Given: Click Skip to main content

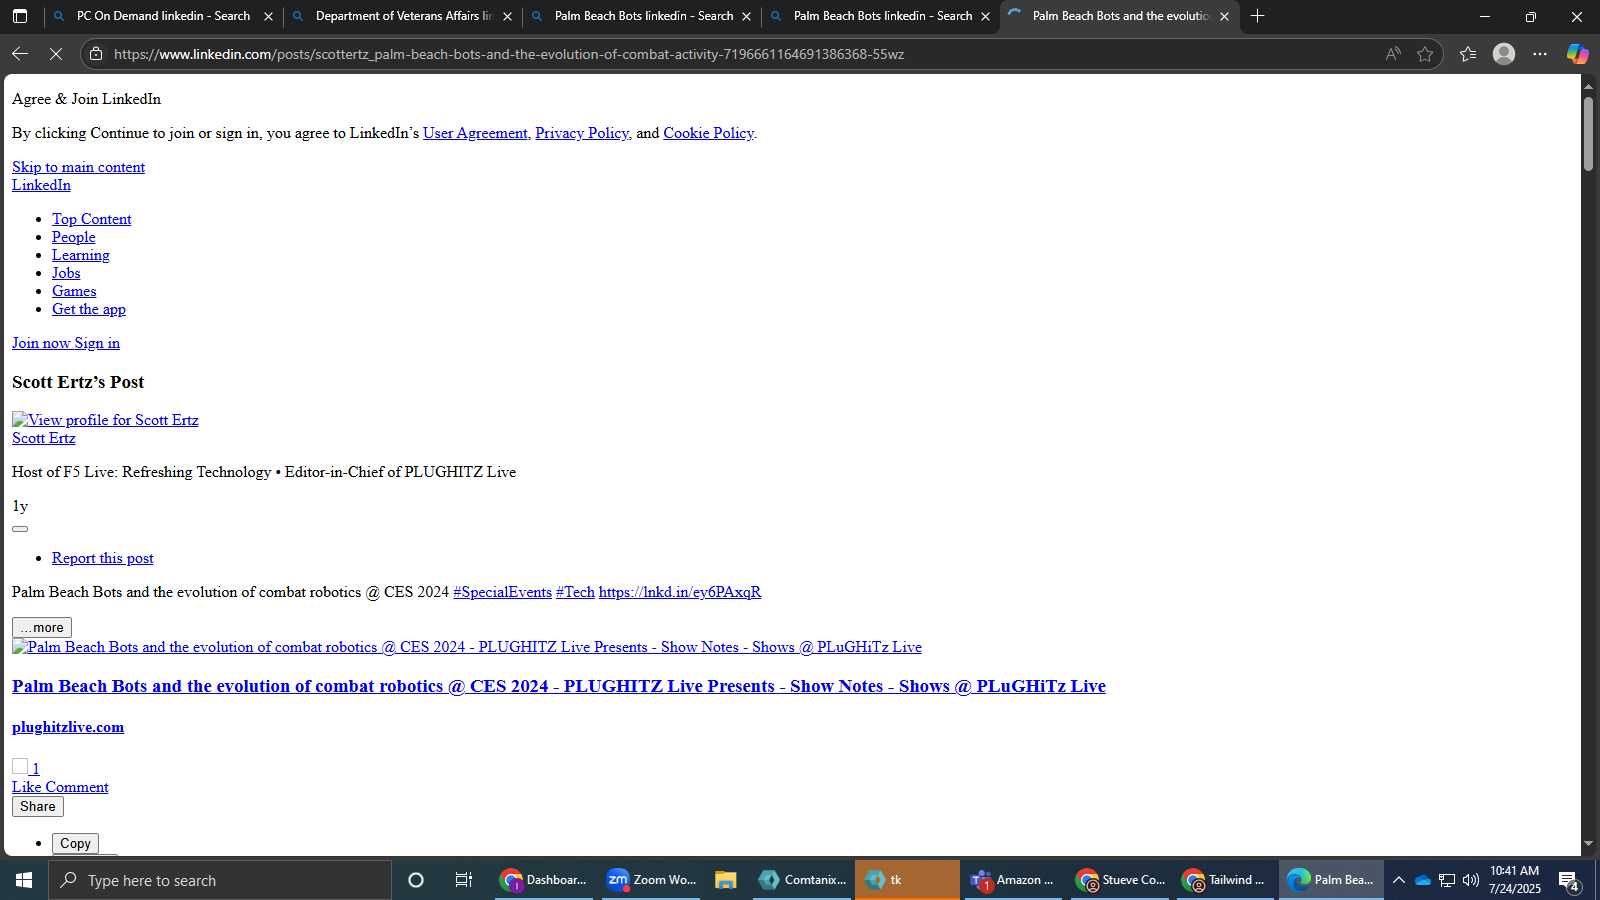Looking at the screenshot, I should point(78,167).
